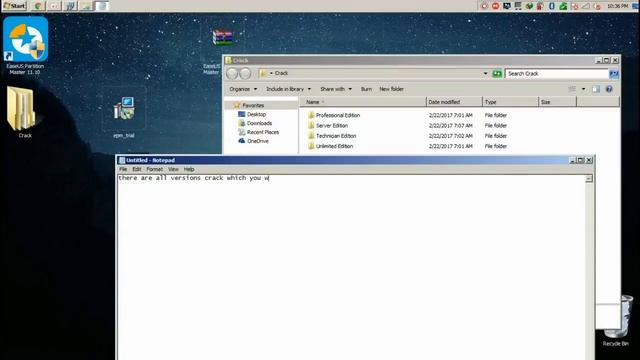Open the Organize dropdown menu
This screenshot has width=640, height=360.
[243, 89]
